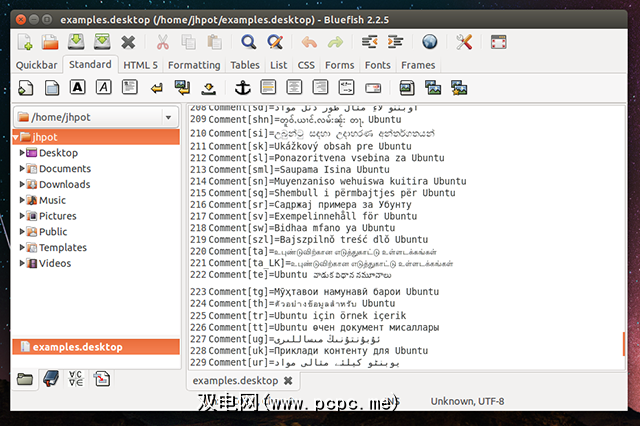Create a new file with toolbar icon
This screenshot has height=426, width=640.
click(x=25, y=42)
